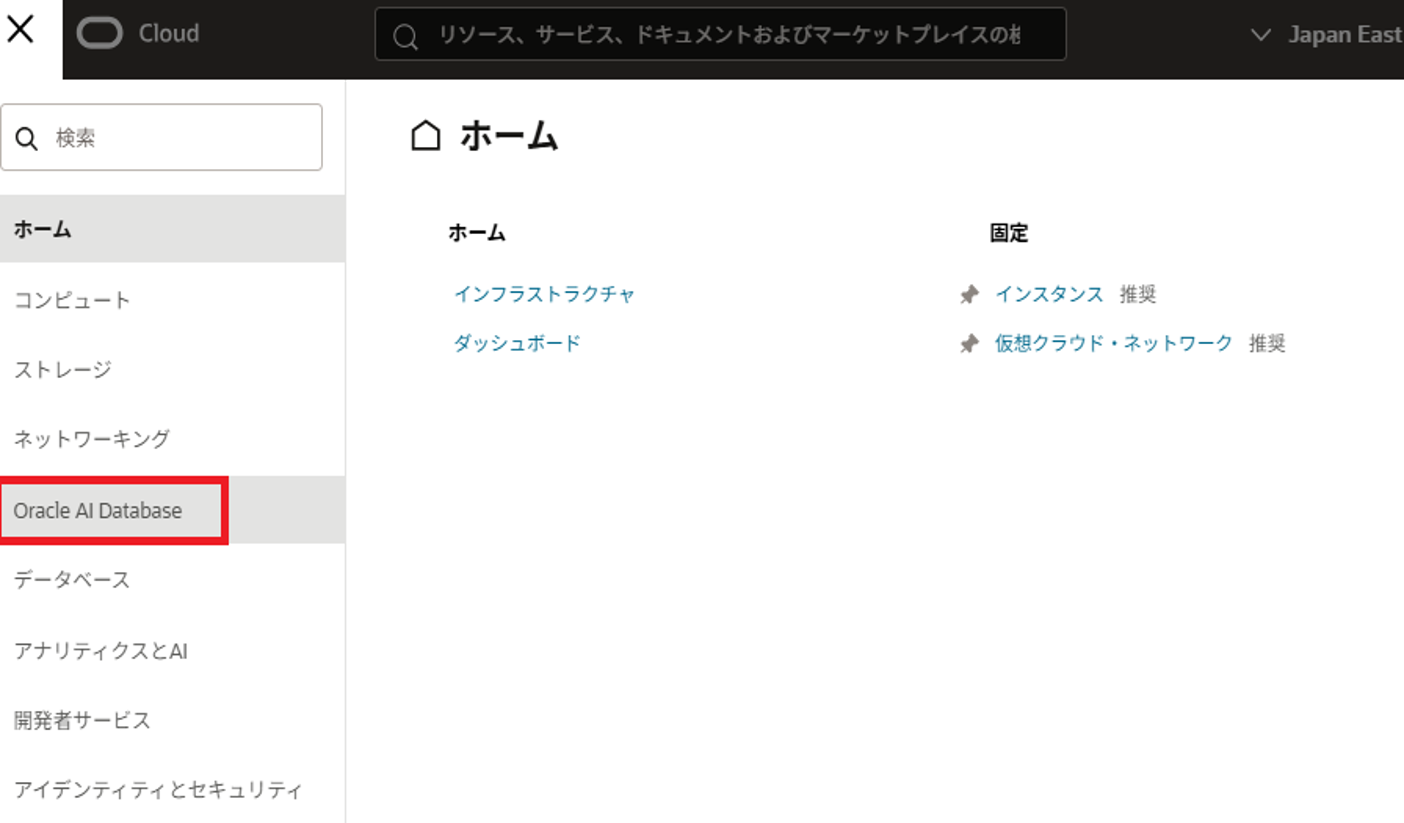
Task: Type in the sidebar 検索 field
Action: pyautogui.click(x=180, y=138)
